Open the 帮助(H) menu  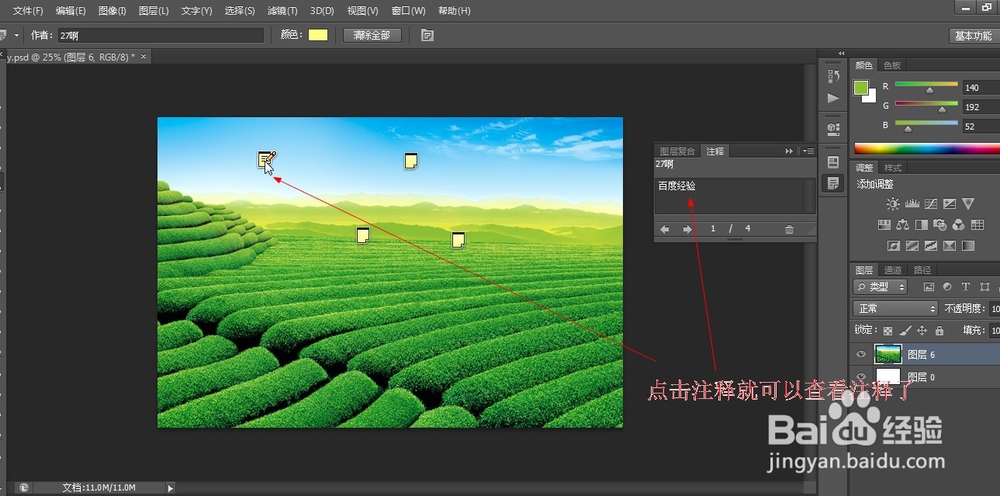tap(454, 11)
